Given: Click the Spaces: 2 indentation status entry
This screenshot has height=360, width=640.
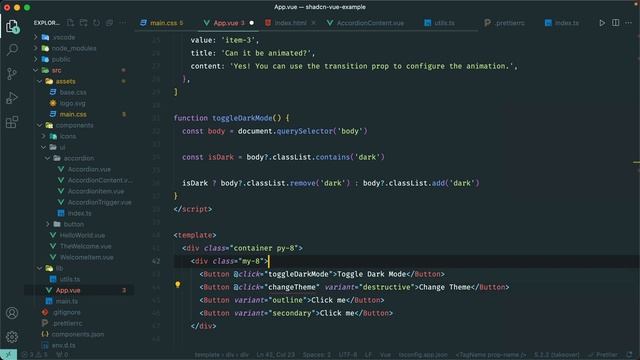Looking at the screenshot, I should pyautogui.click(x=316, y=355).
